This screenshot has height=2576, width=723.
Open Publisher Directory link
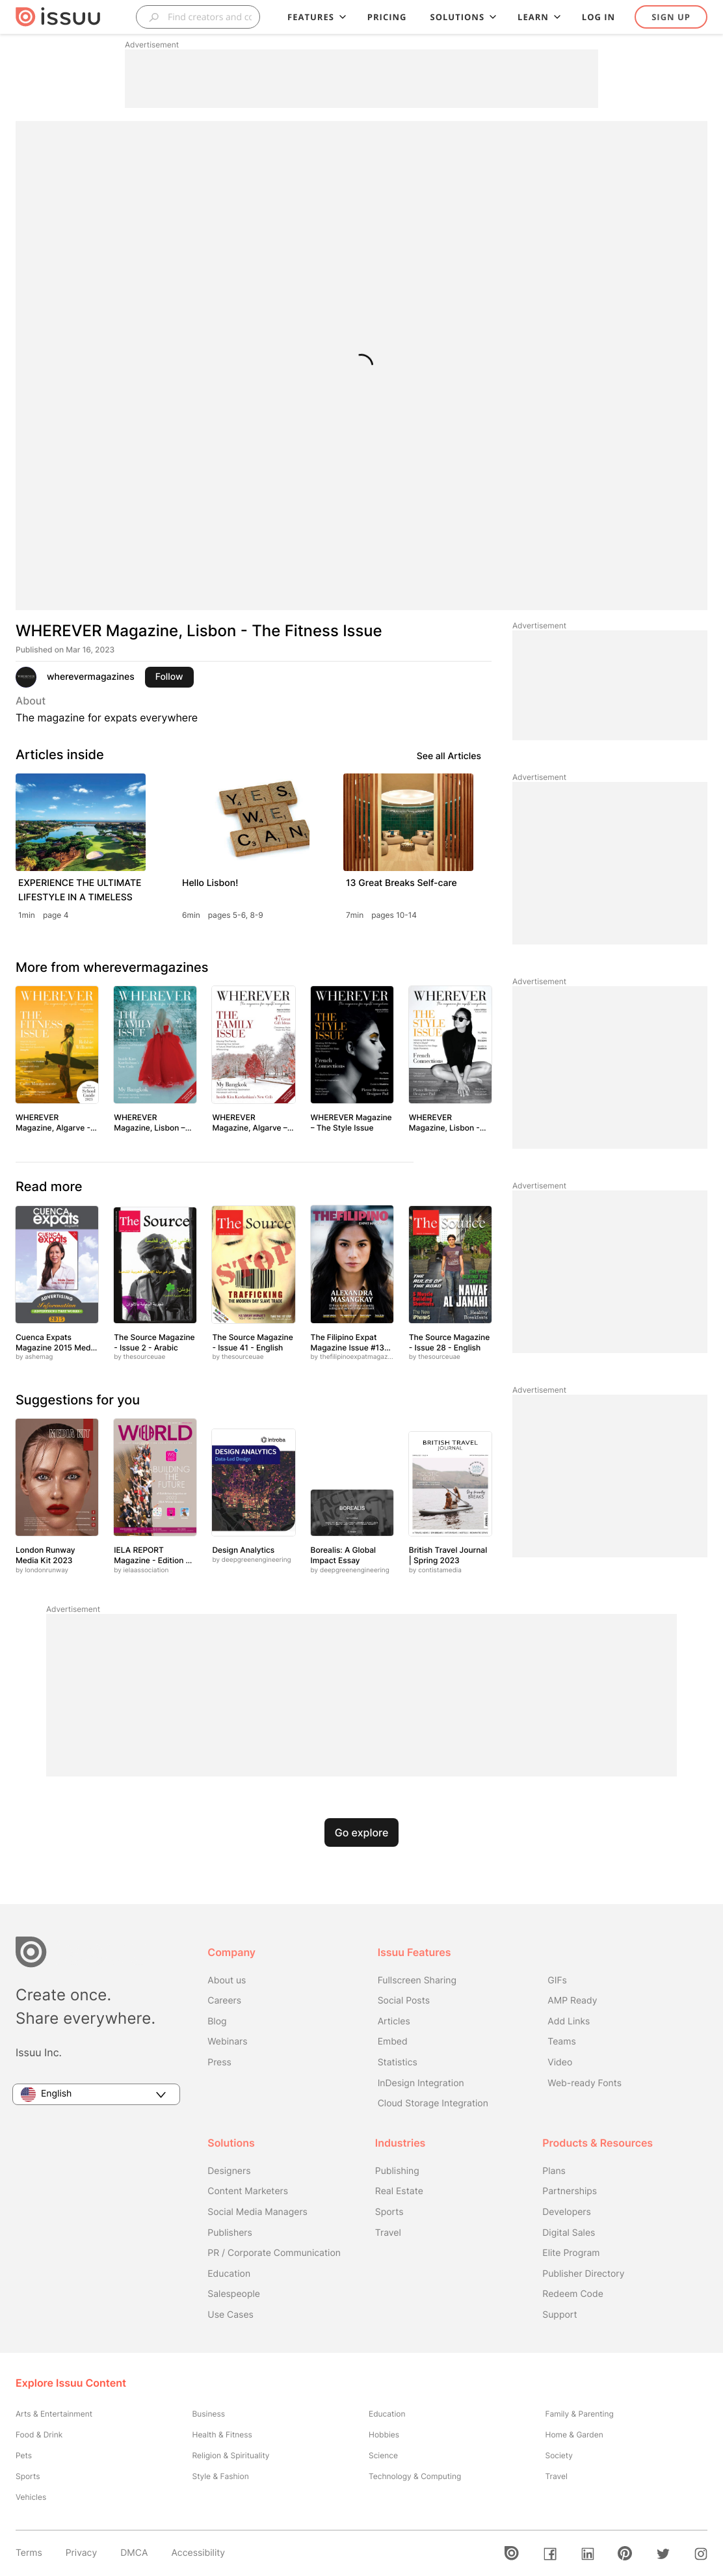coord(583,2273)
